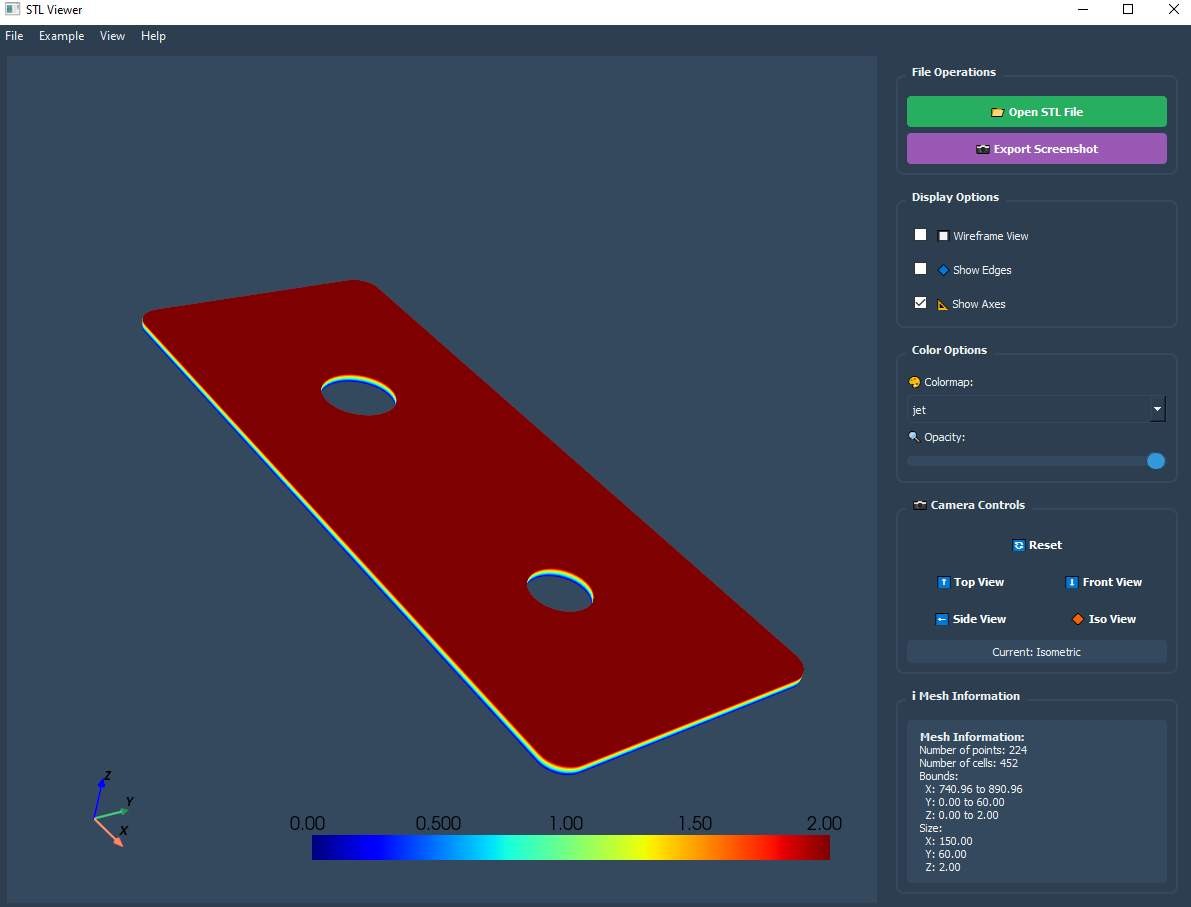Click the folder icon on Open STL File
The image size is (1191, 907).
[x=997, y=112]
